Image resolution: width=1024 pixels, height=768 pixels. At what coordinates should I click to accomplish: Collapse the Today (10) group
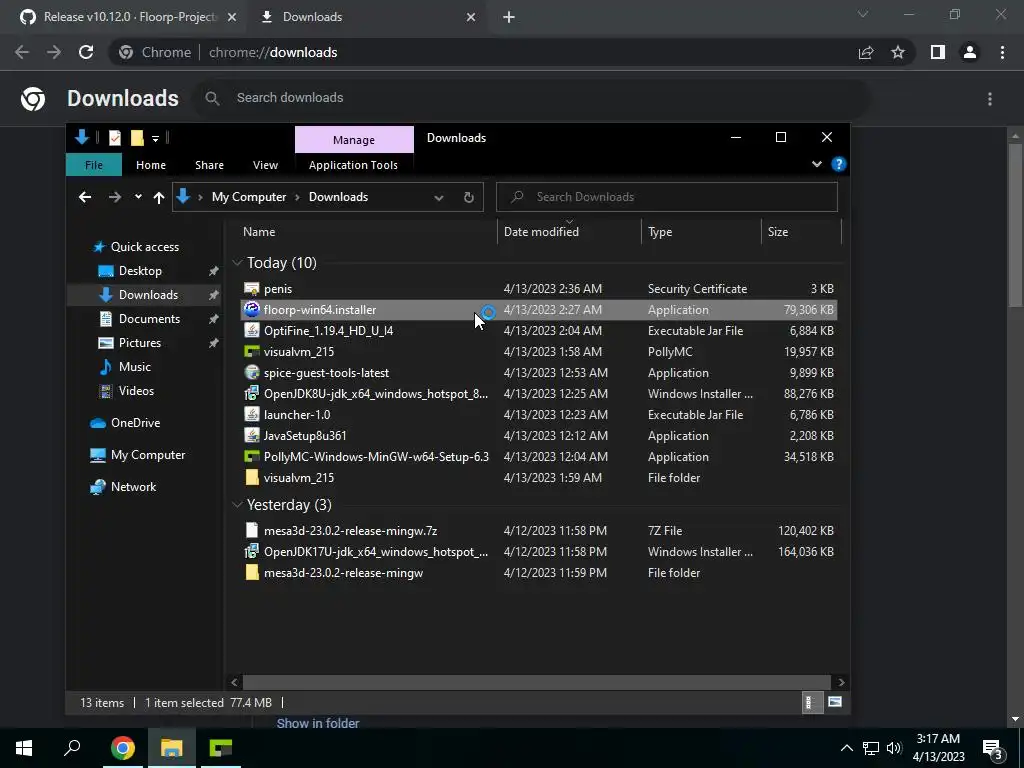237,263
